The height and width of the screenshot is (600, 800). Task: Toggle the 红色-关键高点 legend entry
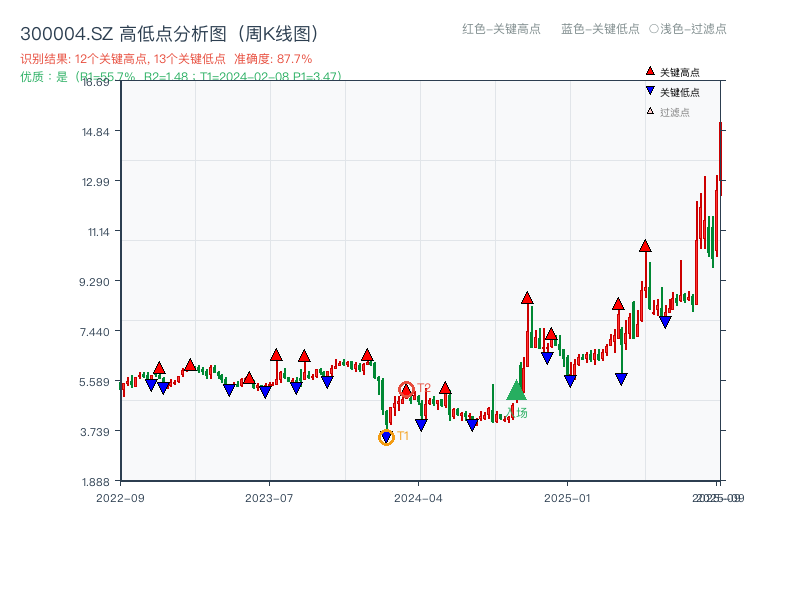pyautogui.click(x=501, y=29)
